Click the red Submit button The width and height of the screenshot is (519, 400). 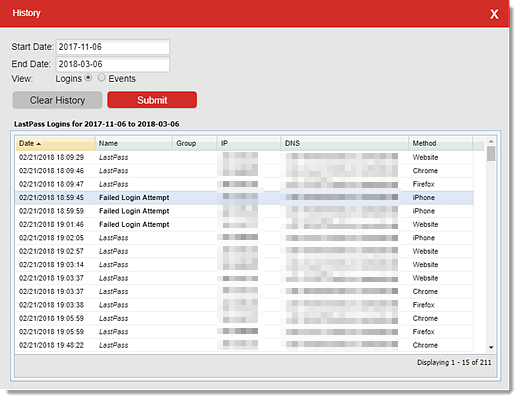coord(152,100)
